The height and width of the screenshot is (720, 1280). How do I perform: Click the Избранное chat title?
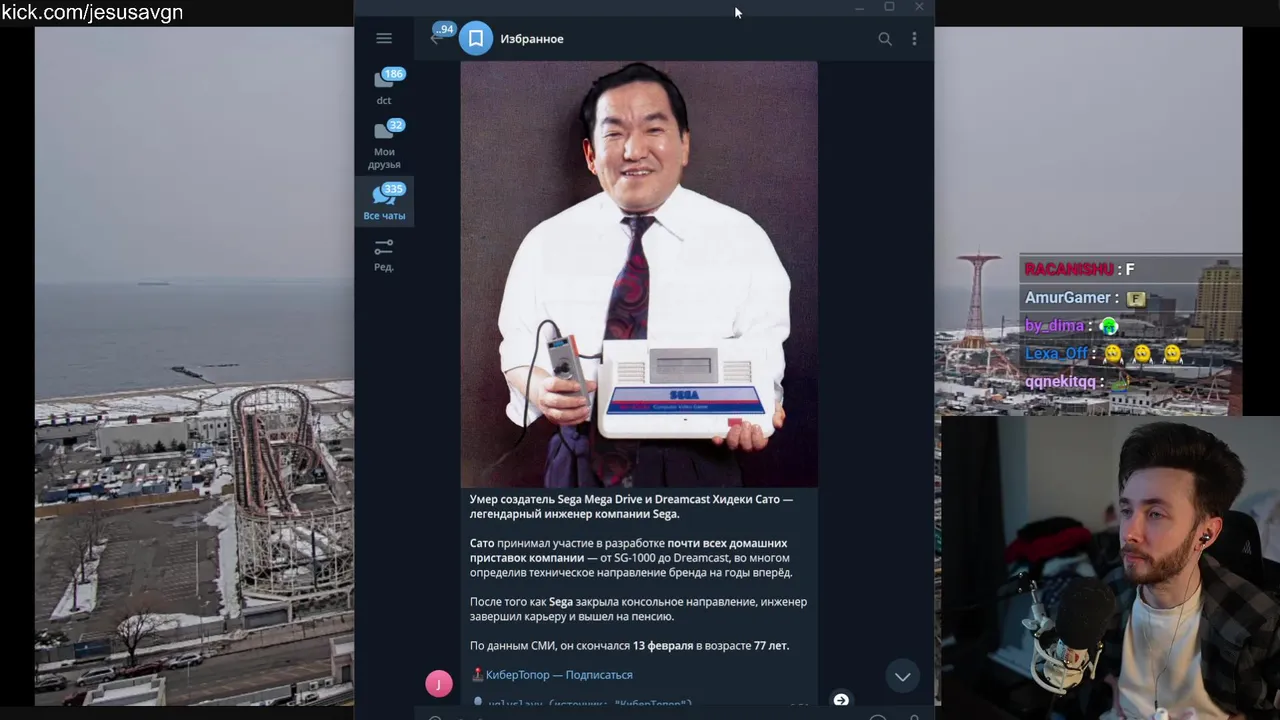coord(532,39)
